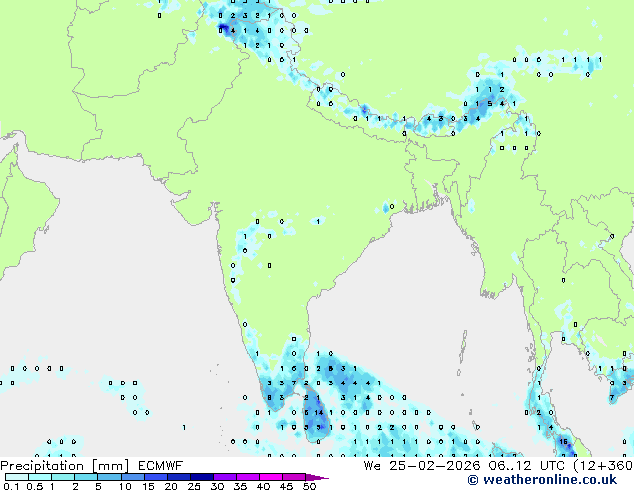634x490 pixels.
Task: Click the legend tick label '50'
Action: coord(310,486)
